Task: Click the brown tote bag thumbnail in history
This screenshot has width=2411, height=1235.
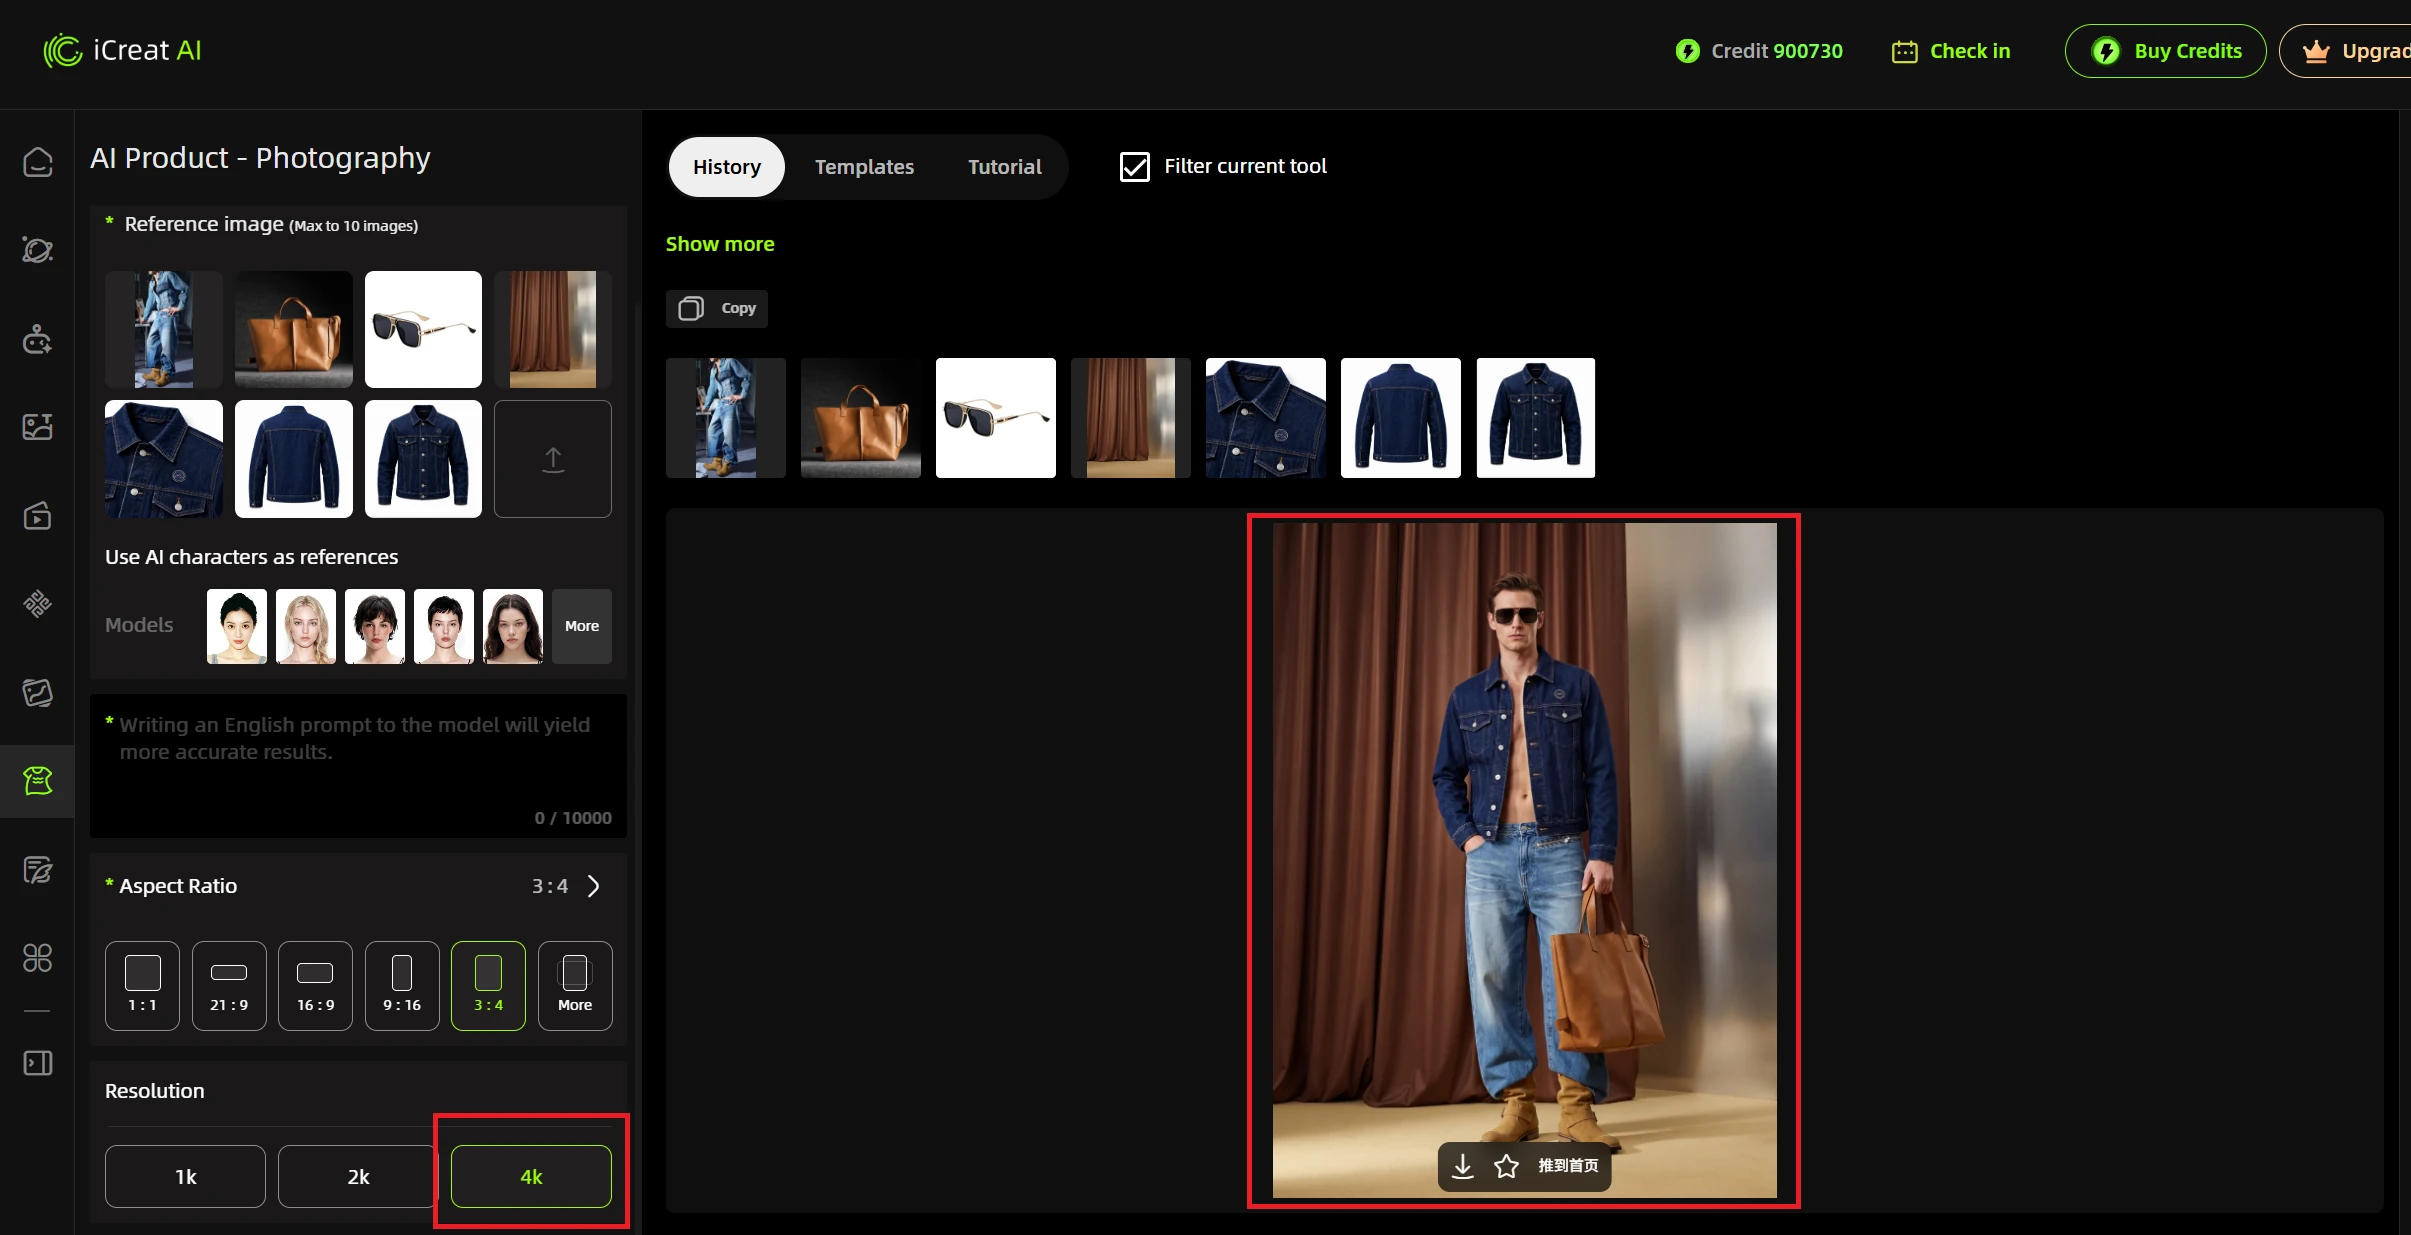Action: [x=861, y=418]
